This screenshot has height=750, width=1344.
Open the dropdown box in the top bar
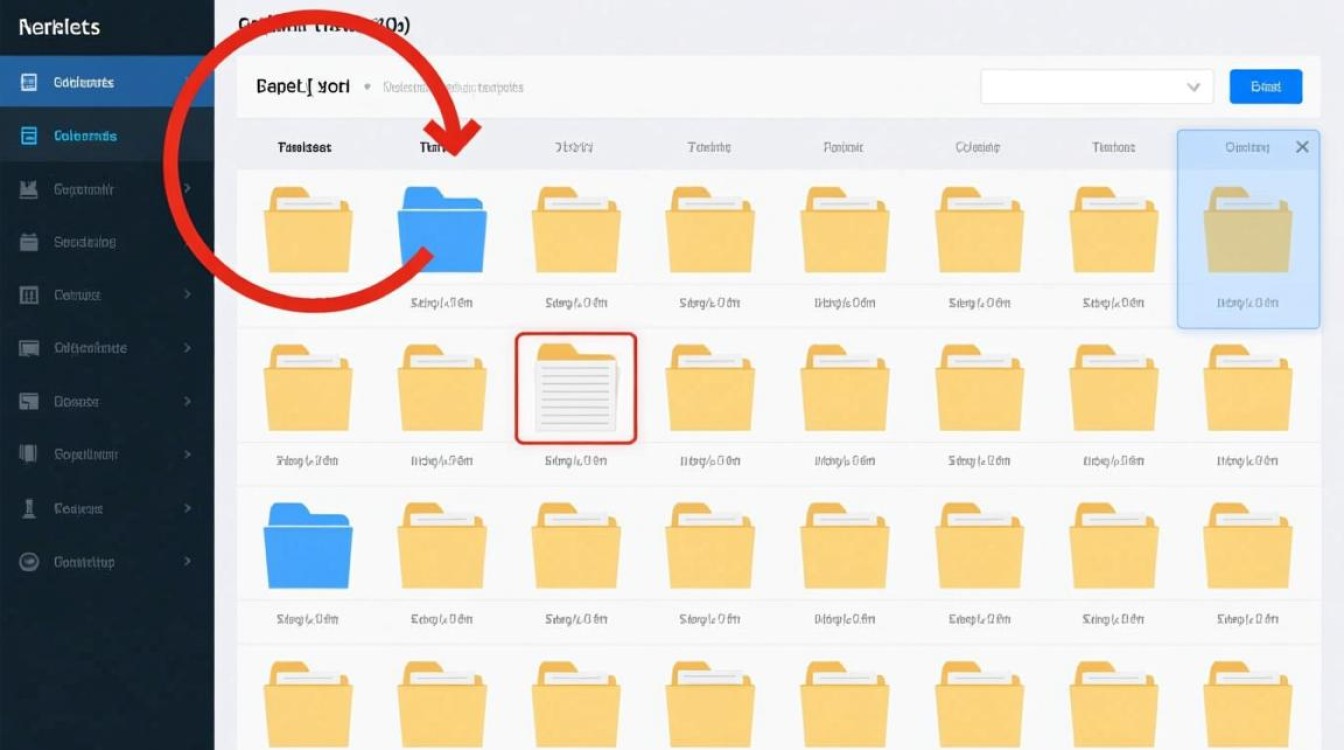pos(1096,87)
